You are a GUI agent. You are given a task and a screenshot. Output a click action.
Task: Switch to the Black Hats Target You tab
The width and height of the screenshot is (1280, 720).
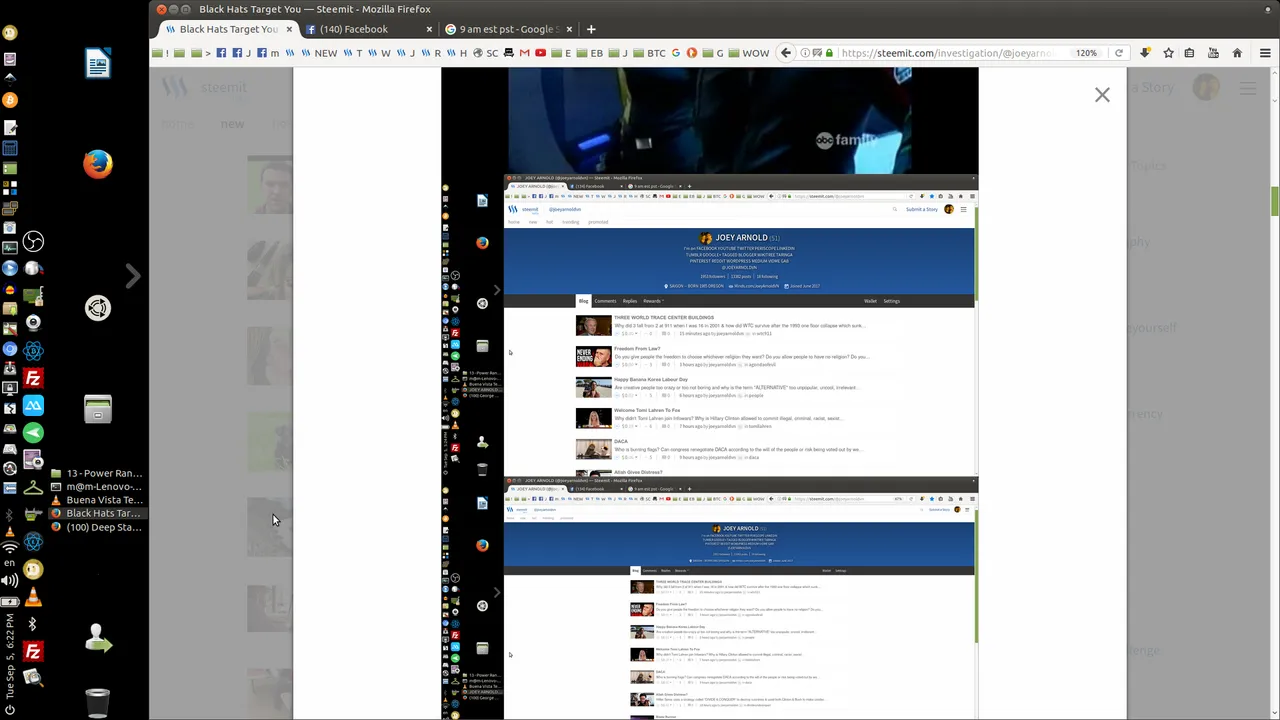(x=228, y=29)
